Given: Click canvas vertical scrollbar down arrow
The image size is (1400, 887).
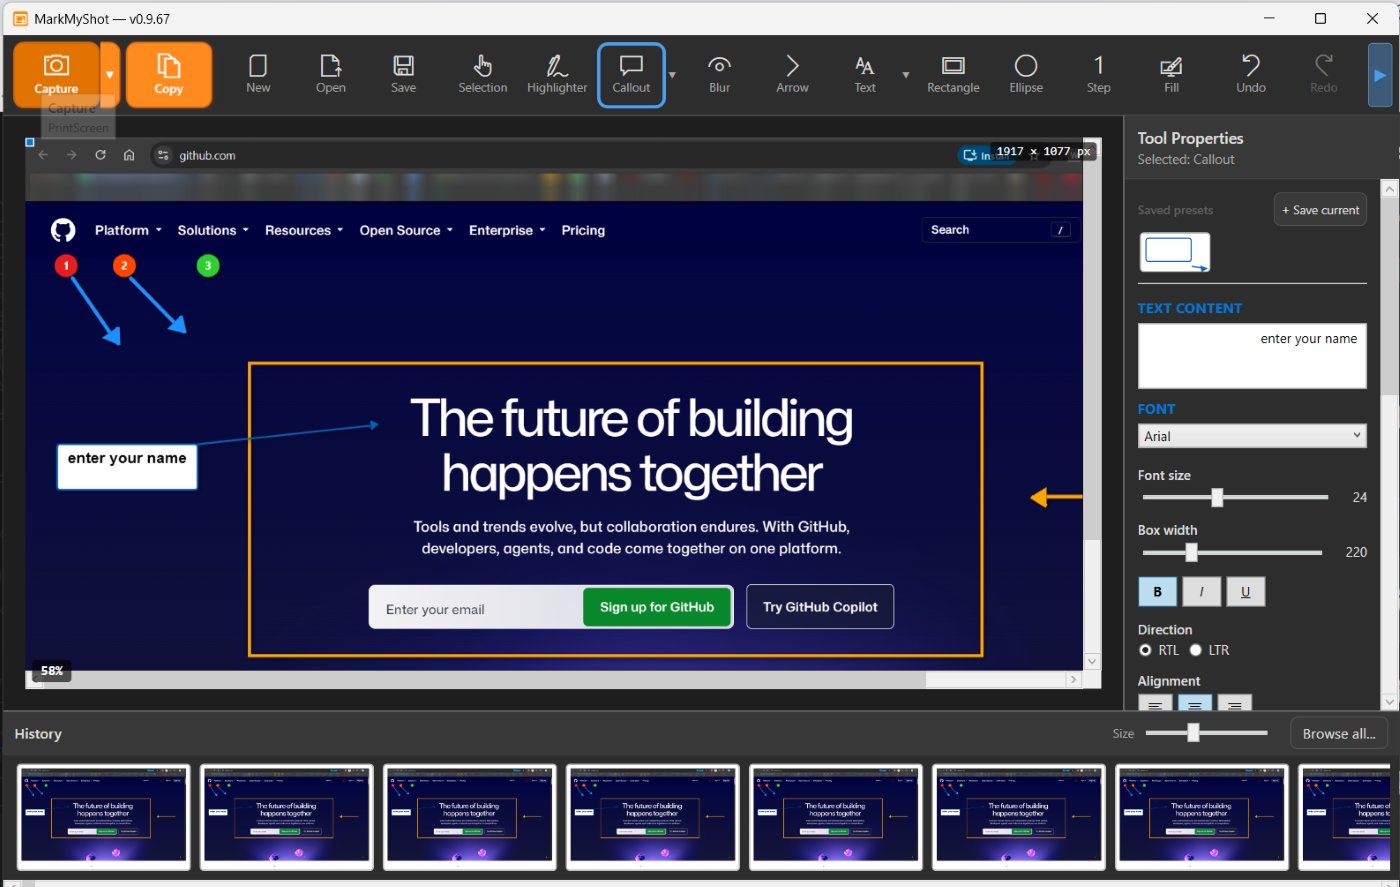Looking at the screenshot, I should click(x=1092, y=661).
